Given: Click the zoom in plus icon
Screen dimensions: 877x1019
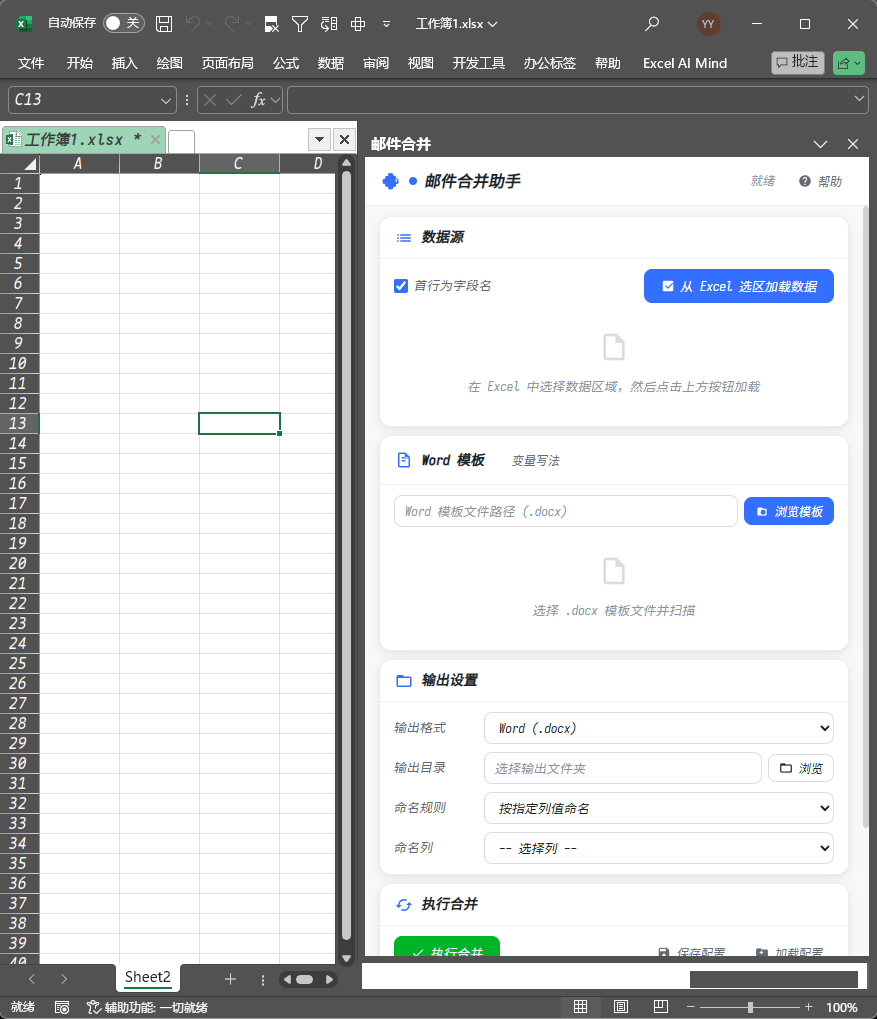Looking at the screenshot, I should tap(808, 1007).
